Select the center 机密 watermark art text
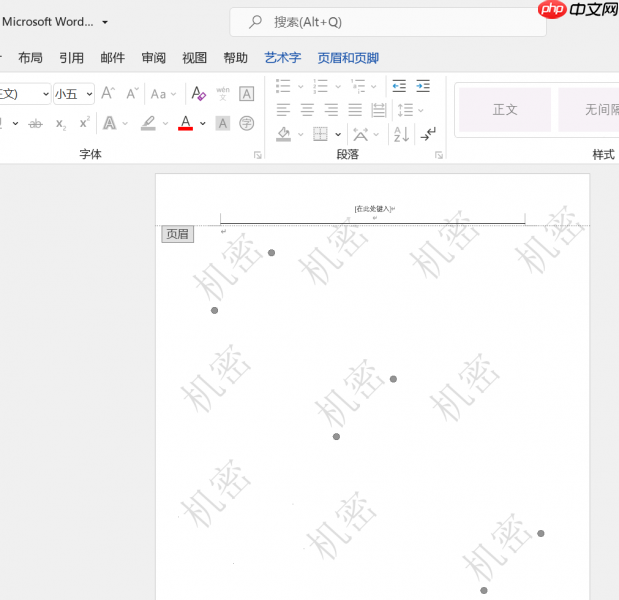 point(351,393)
